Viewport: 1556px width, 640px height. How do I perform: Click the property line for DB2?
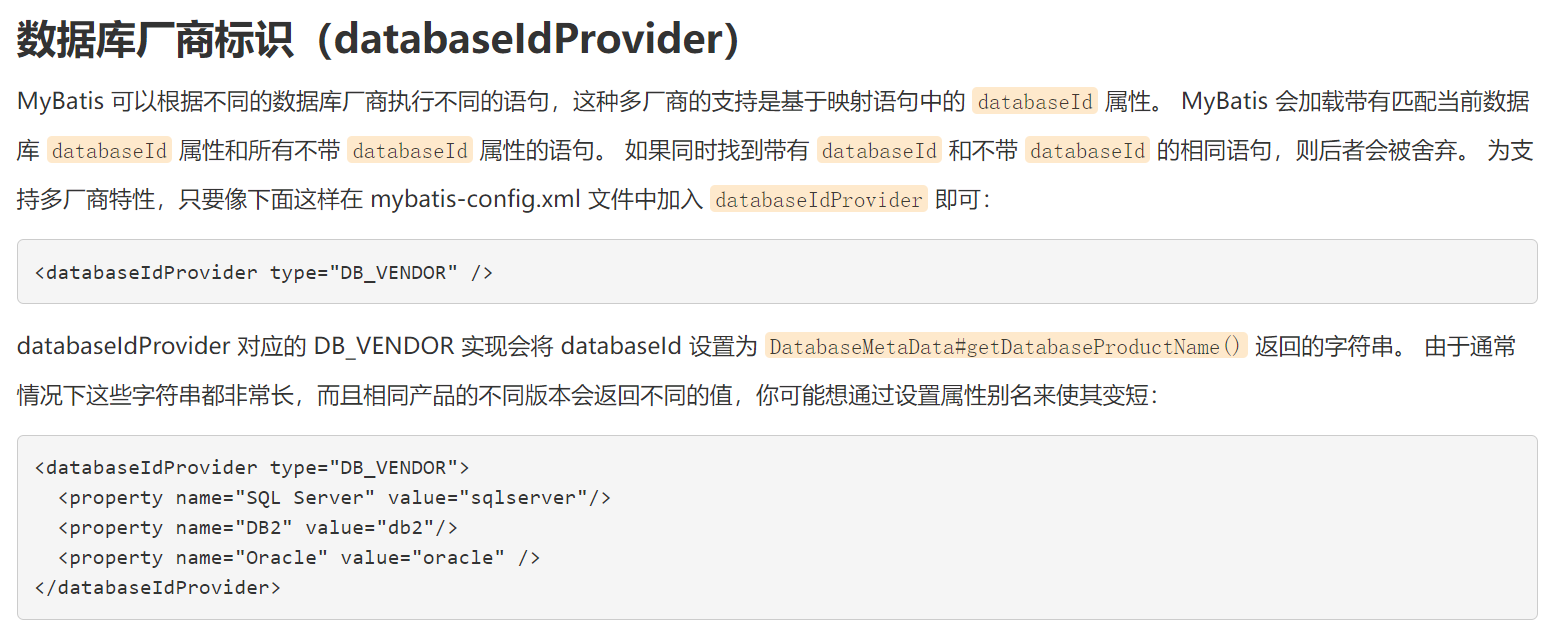click(x=258, y=528)
